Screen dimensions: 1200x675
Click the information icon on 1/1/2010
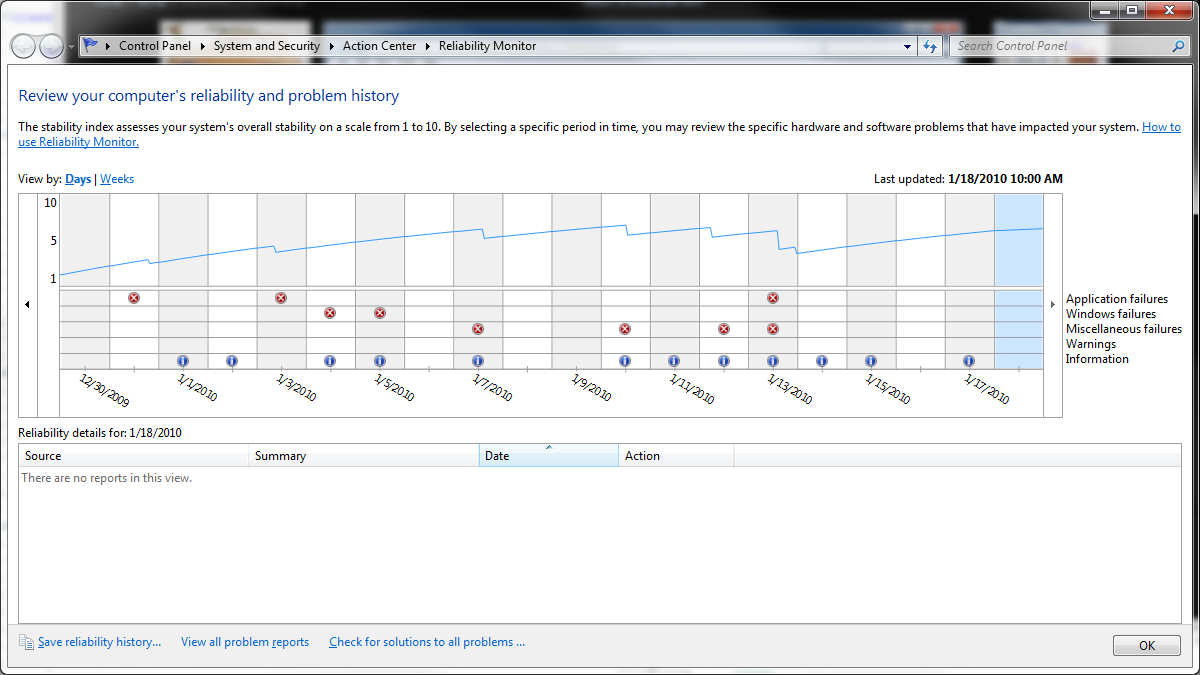pyautogui.click(x=183, y=361)
